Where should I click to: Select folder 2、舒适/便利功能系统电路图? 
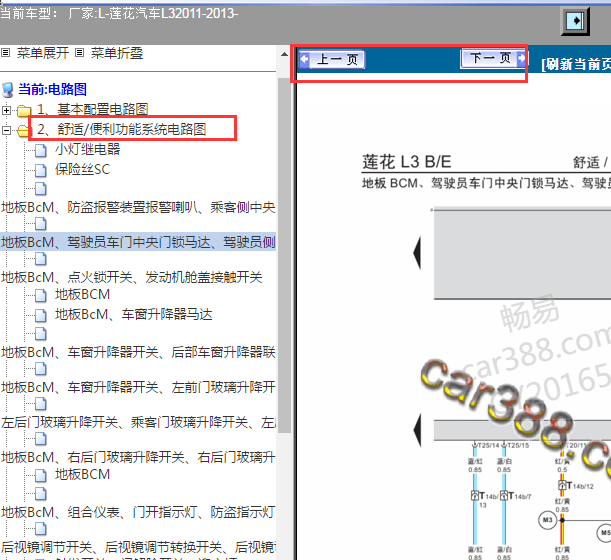click(x=121, y=129)
